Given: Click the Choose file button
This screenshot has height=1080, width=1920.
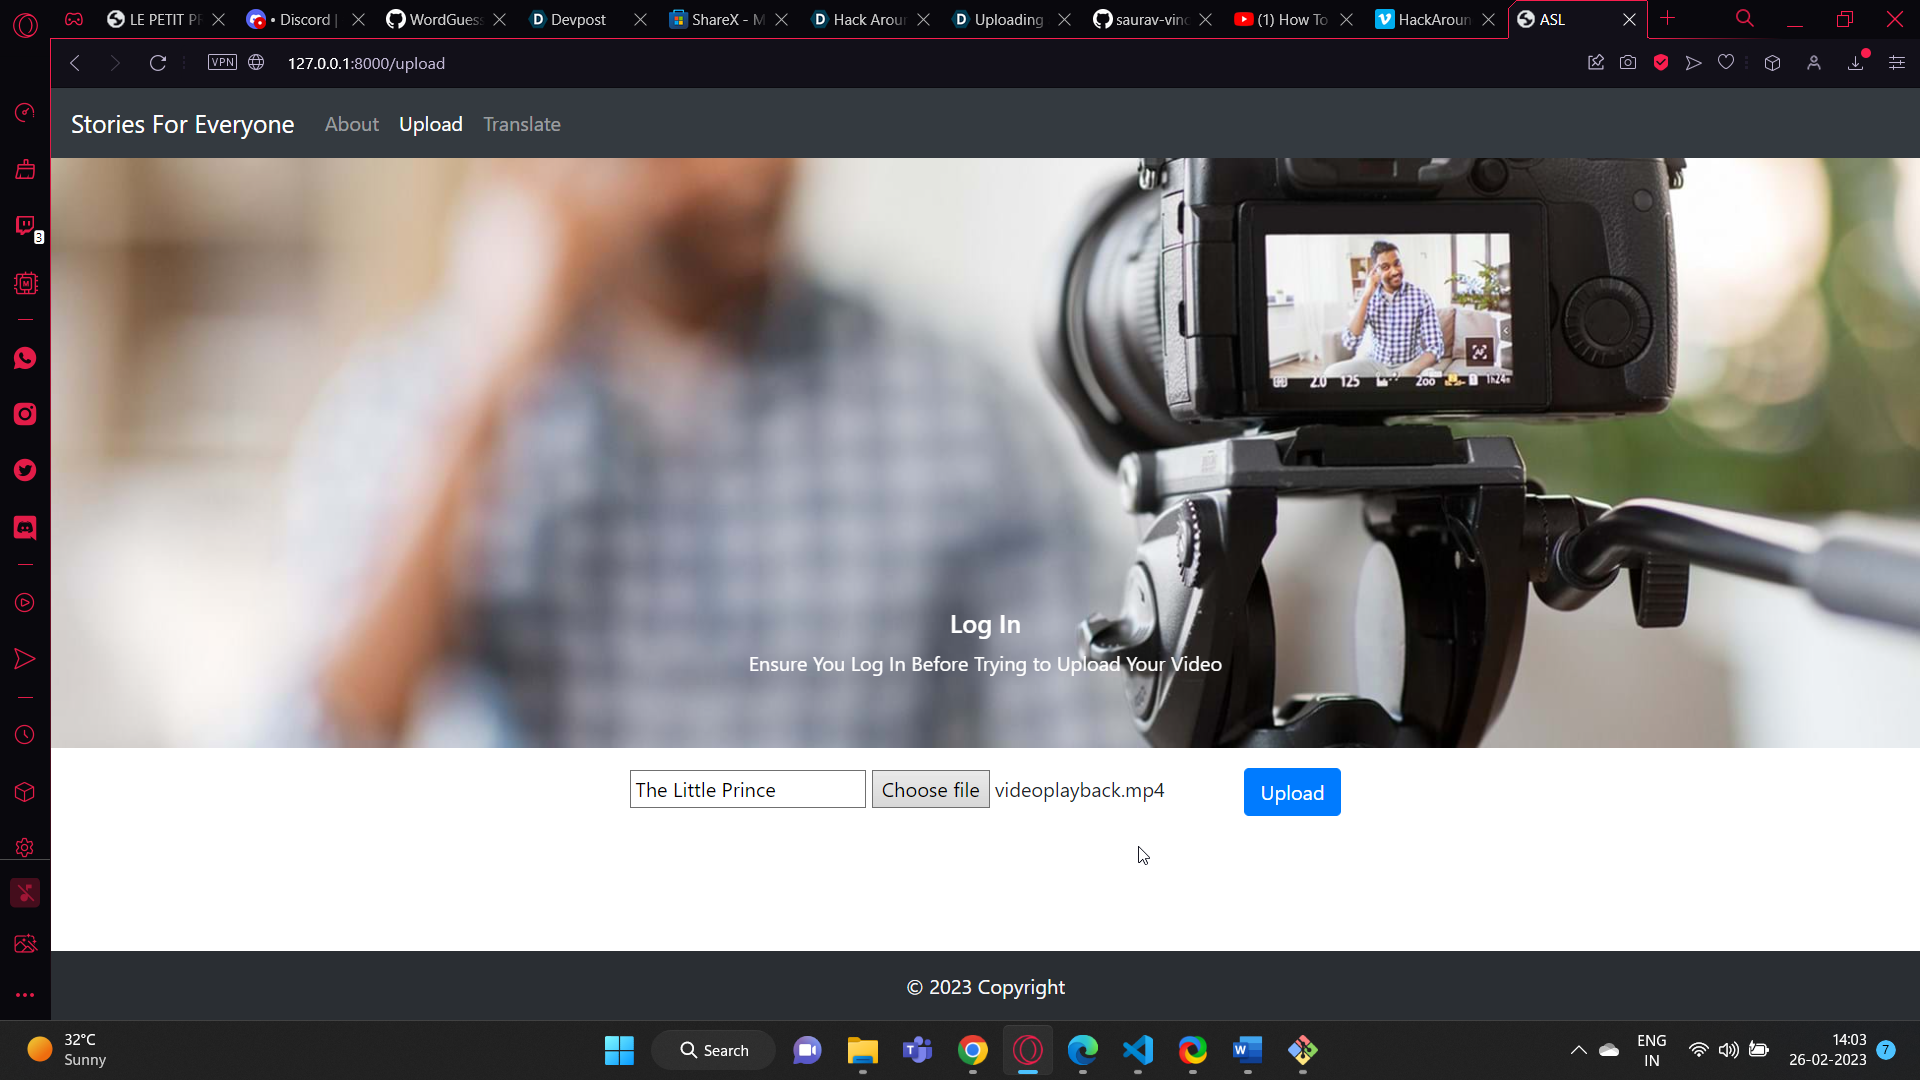Looking at the screenshot, I should tap(930, 790).
